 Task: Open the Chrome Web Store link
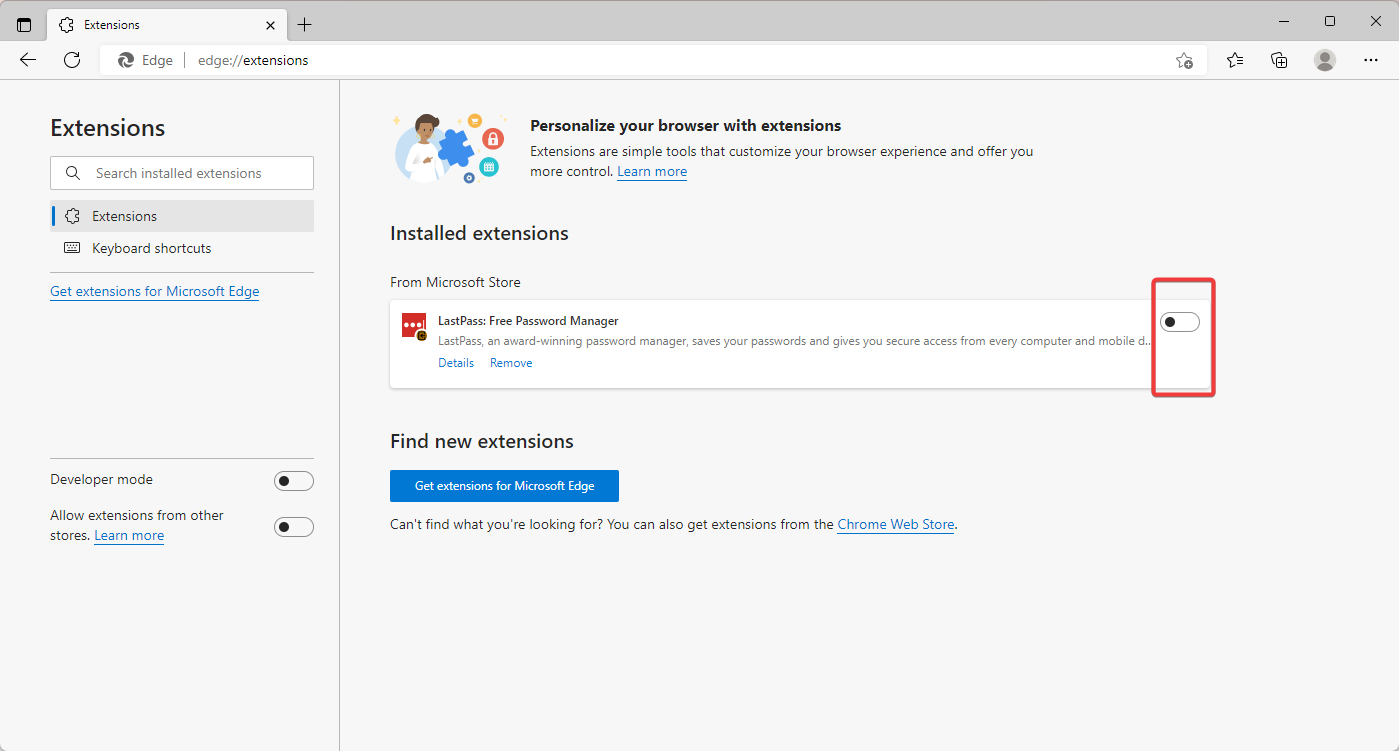(x=896, y=524)
